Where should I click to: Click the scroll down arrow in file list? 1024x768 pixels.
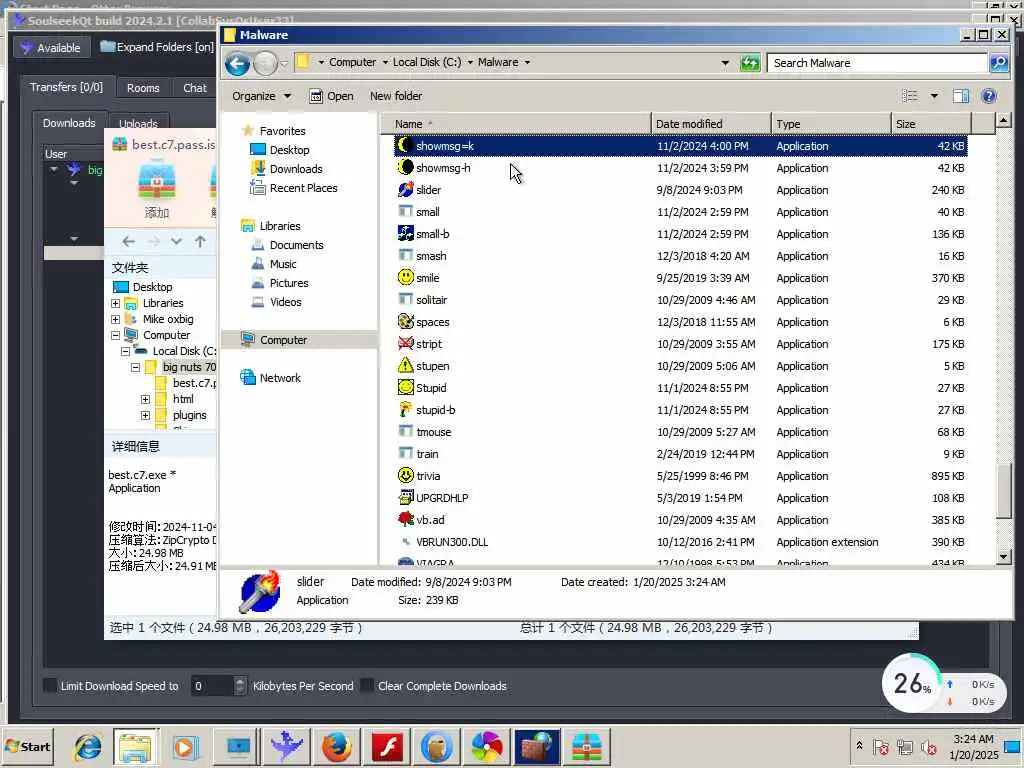point(1003,557)
